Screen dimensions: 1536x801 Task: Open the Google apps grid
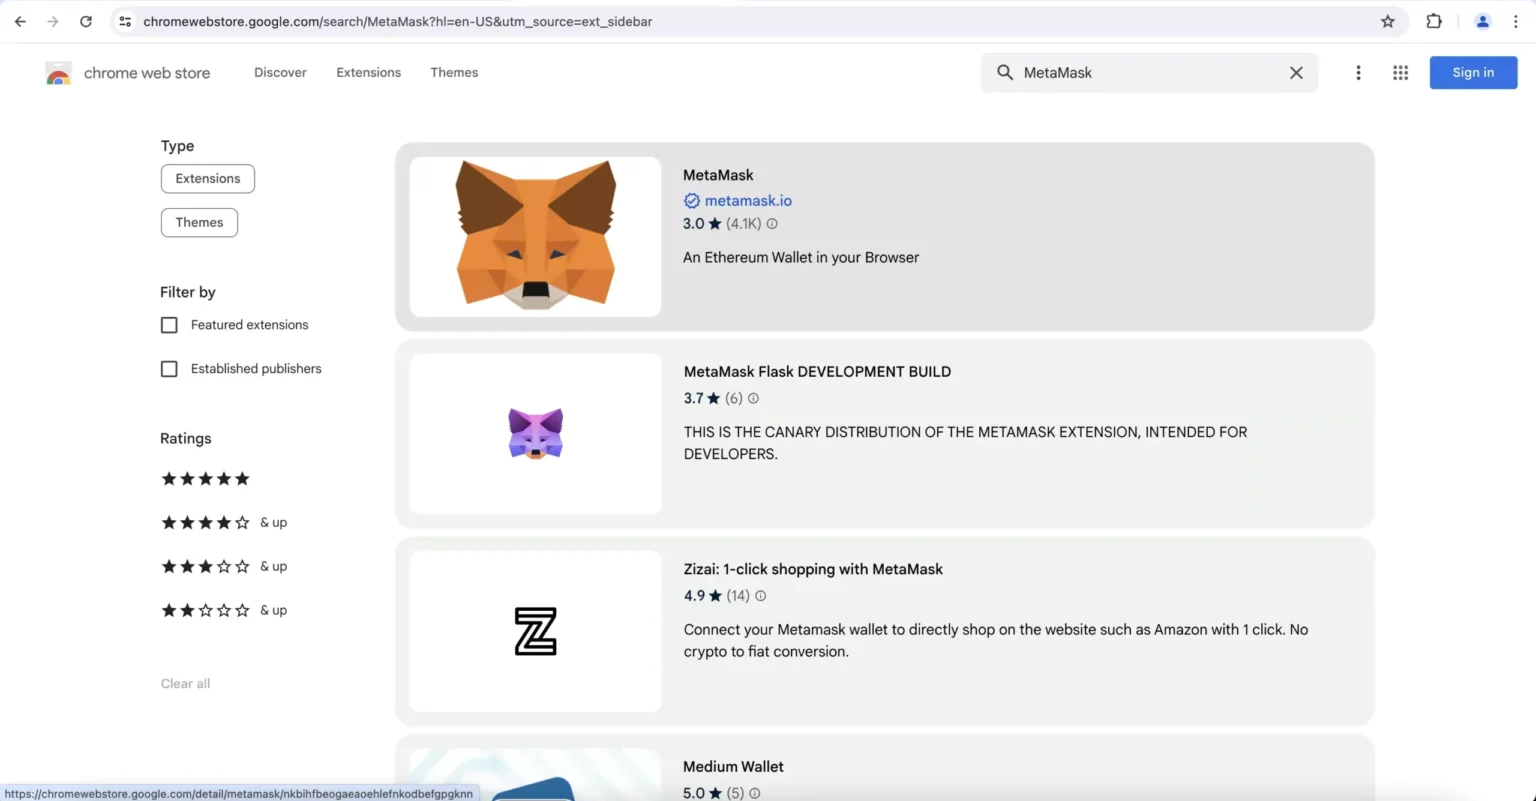pyautogui.click(x=1400, y=73)
